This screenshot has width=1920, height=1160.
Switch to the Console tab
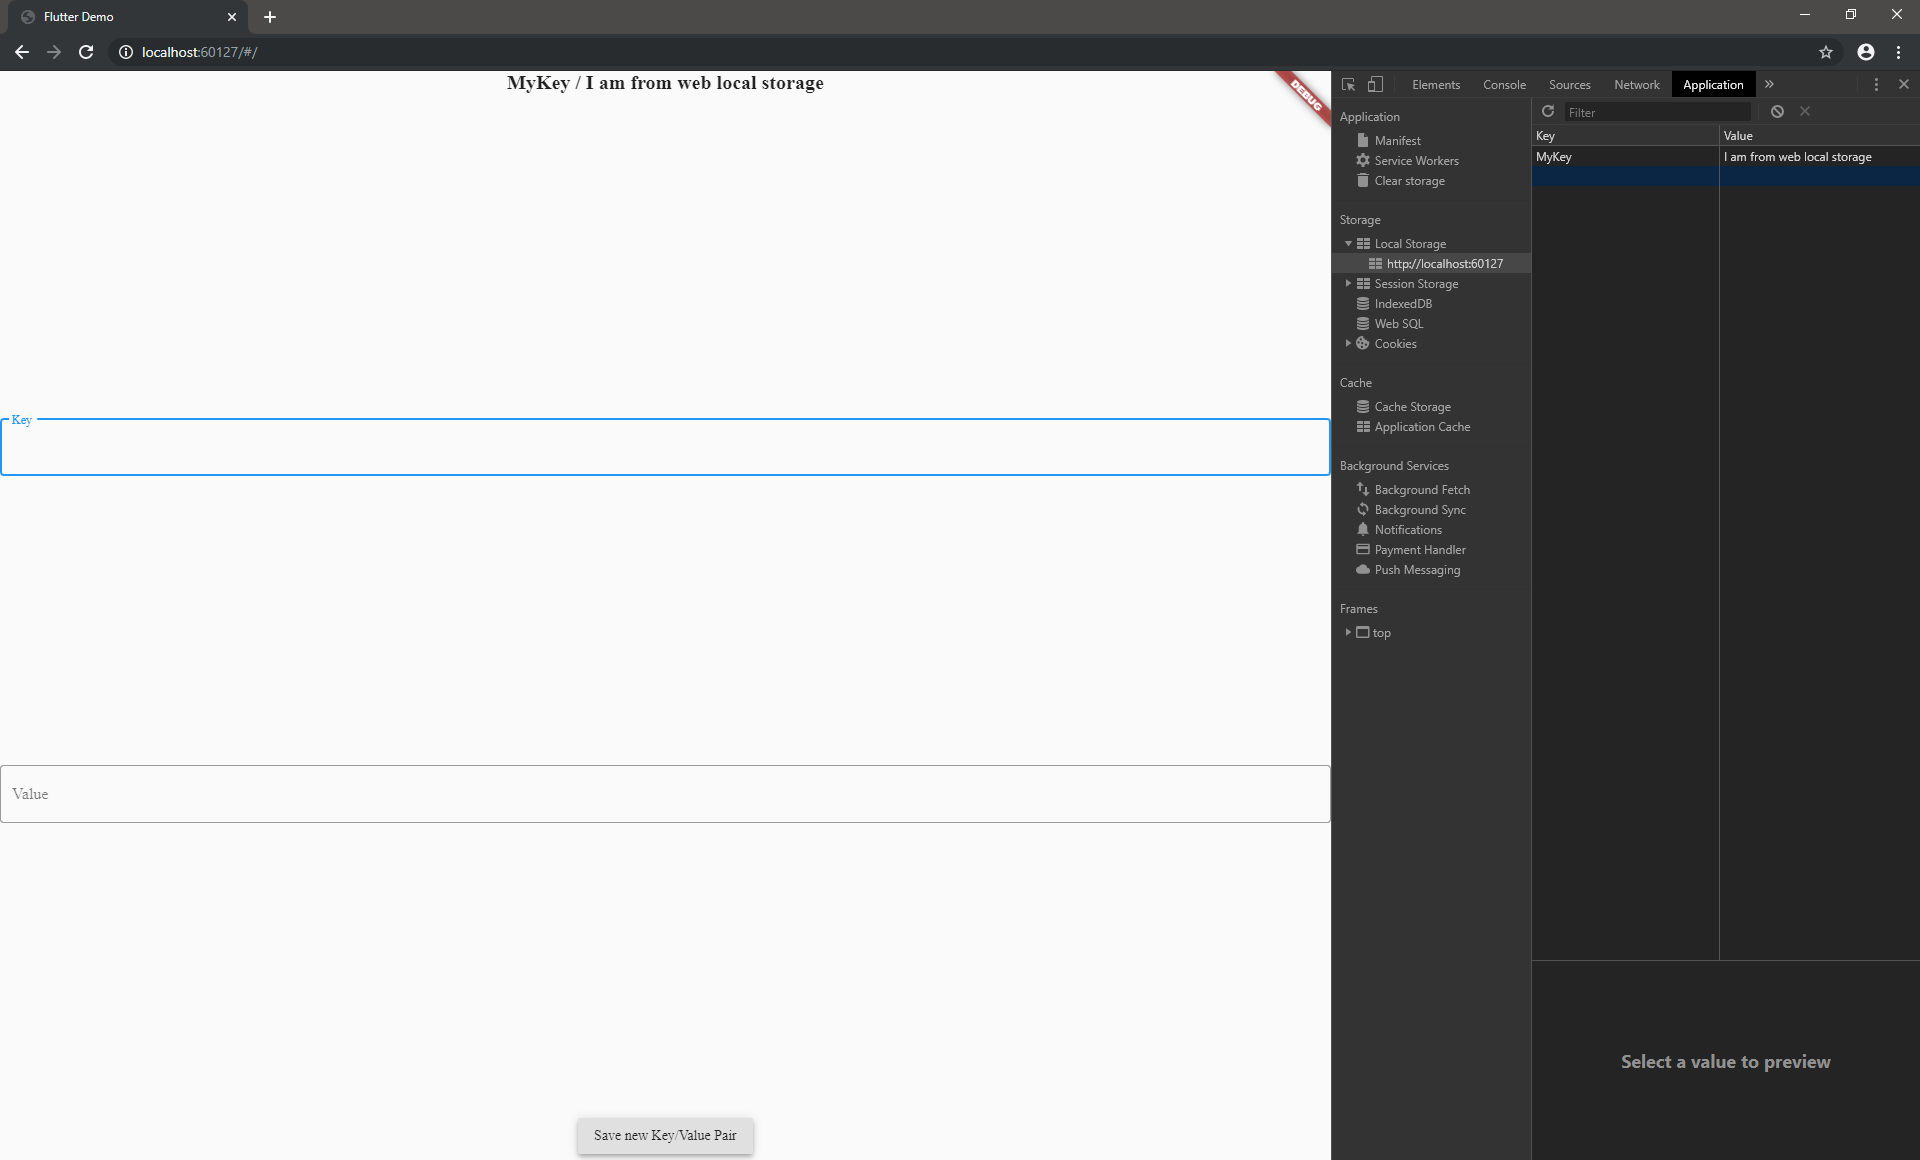coord(1504,85)
